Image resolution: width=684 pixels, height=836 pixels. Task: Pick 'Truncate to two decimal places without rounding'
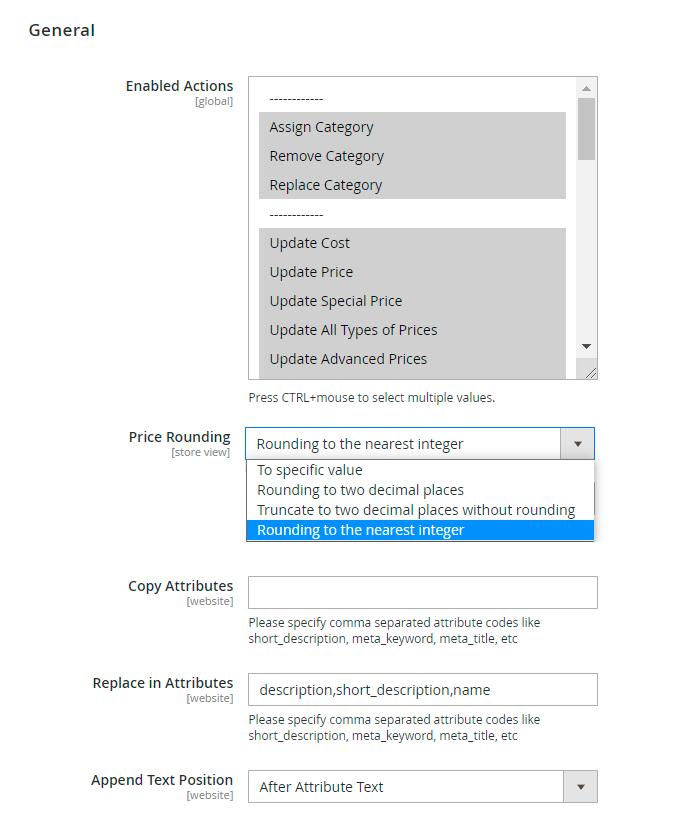[x=416, y=510]
